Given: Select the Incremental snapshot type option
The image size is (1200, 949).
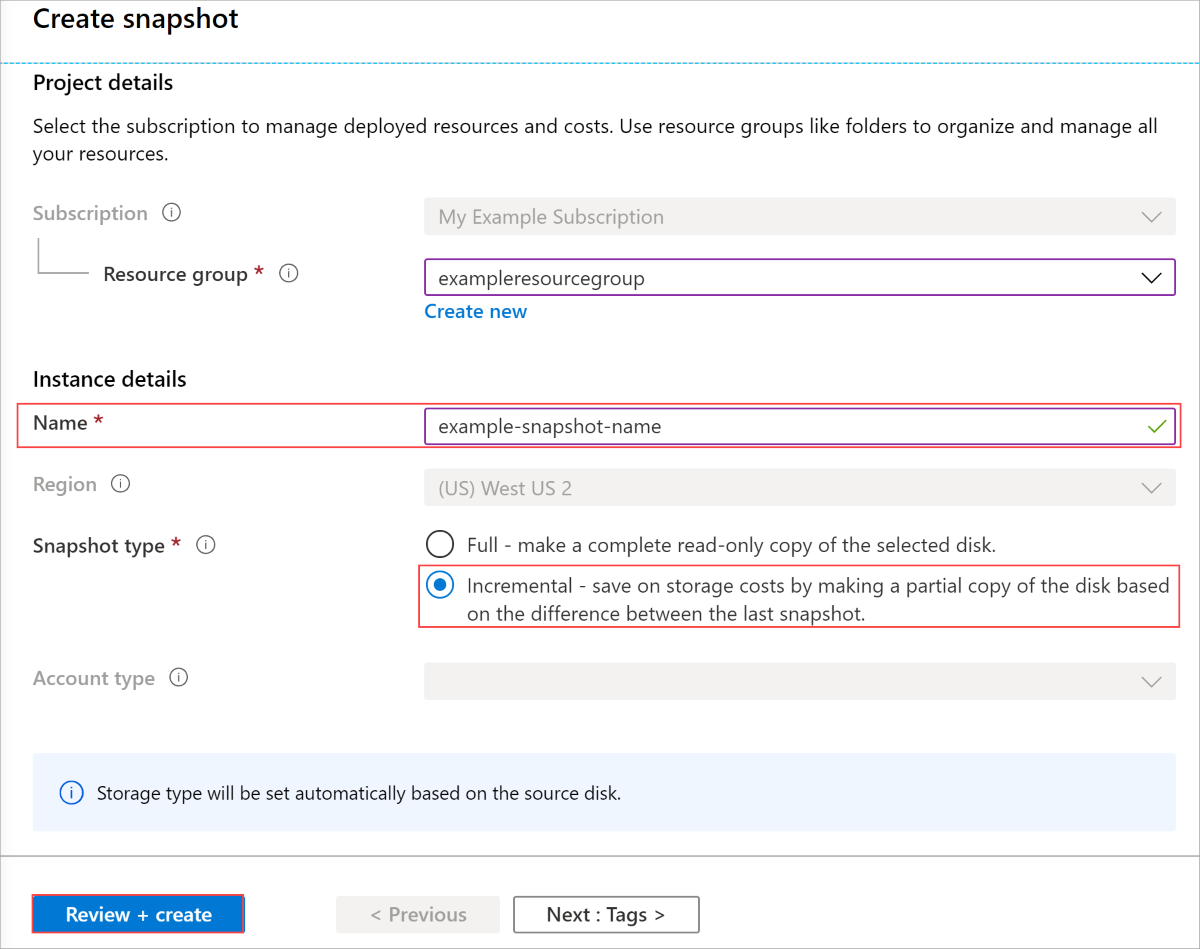Looking at the screenshot, I should click(x=440, y=585).
